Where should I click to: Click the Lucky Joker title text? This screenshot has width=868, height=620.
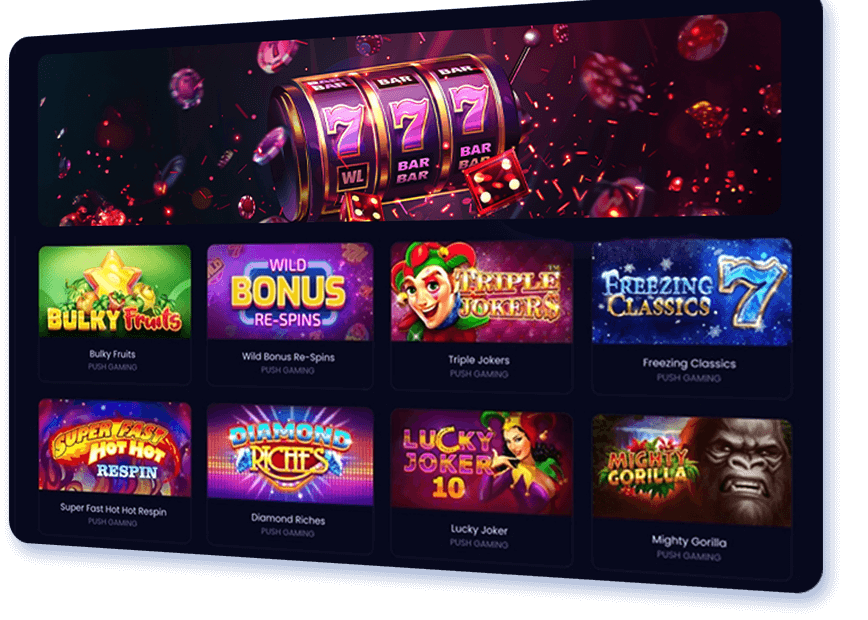point(479,530)
